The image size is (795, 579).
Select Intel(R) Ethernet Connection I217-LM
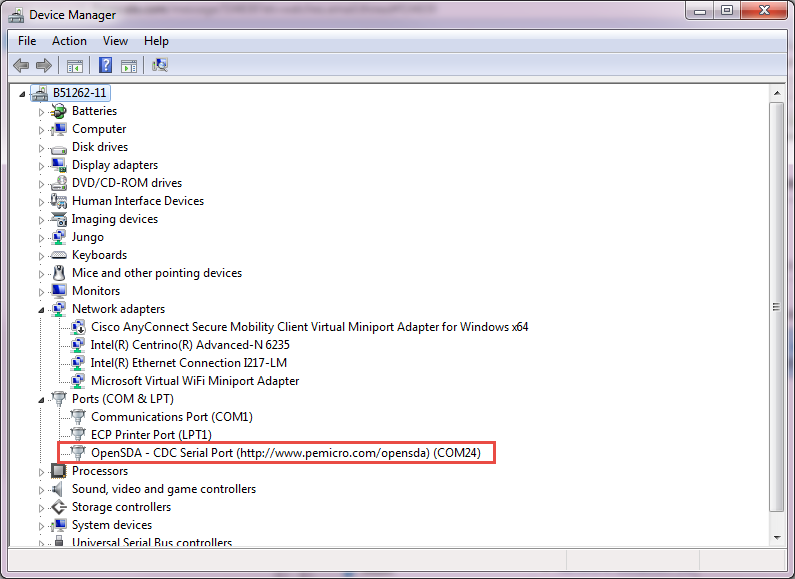[x=189, y=363]
